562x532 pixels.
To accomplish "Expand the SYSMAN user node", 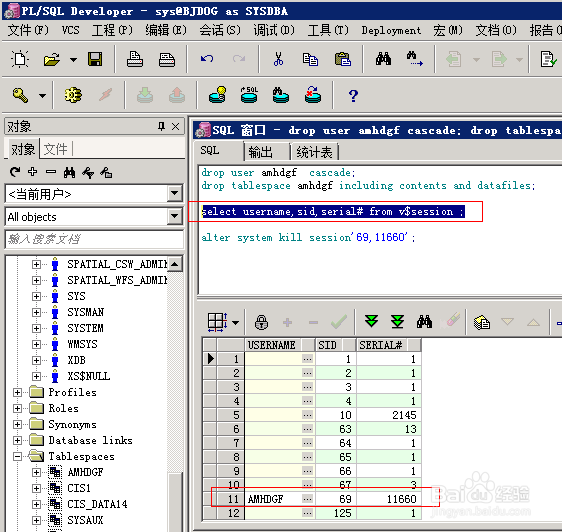I will 36,312.
